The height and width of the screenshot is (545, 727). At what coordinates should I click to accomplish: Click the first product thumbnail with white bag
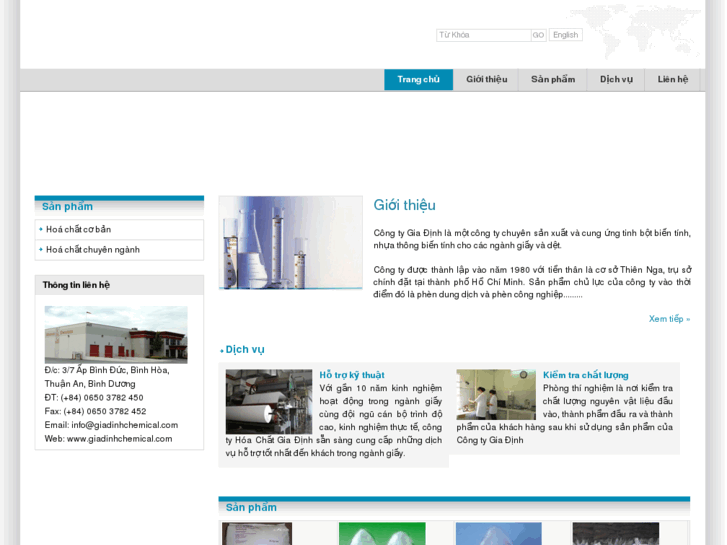(x=257, y=533)
